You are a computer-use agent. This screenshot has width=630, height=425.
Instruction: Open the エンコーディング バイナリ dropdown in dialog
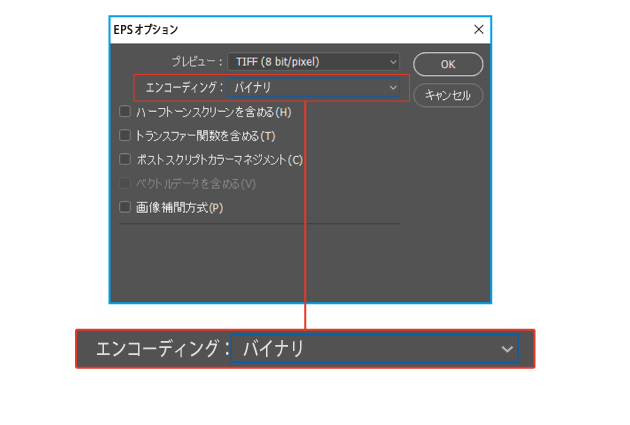click(313, 88)
